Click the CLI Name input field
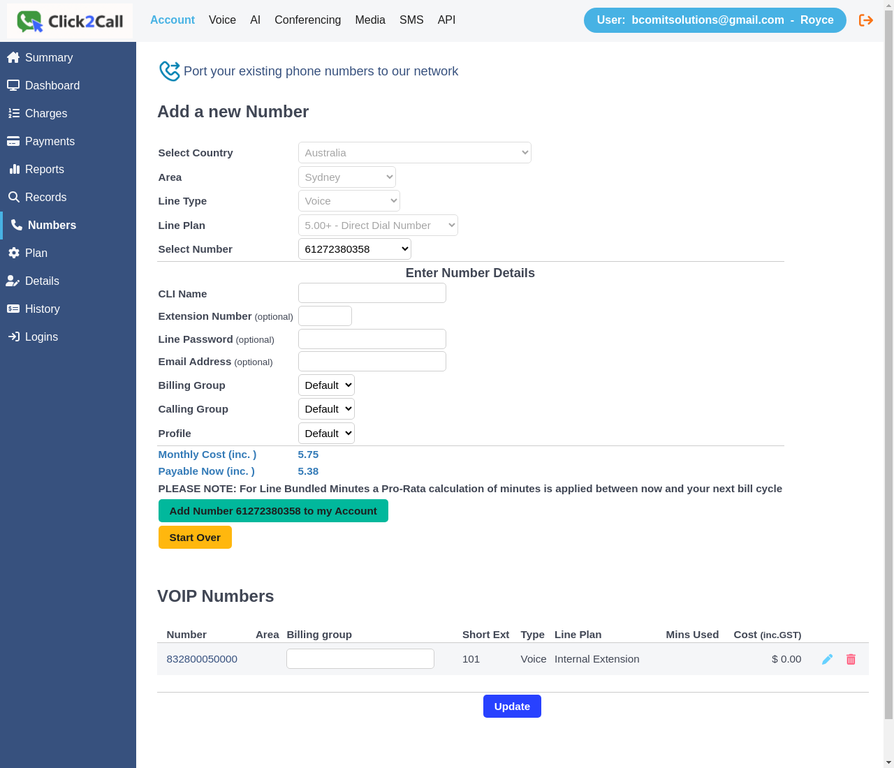894x768 pixels. click(x=371, y=292)
